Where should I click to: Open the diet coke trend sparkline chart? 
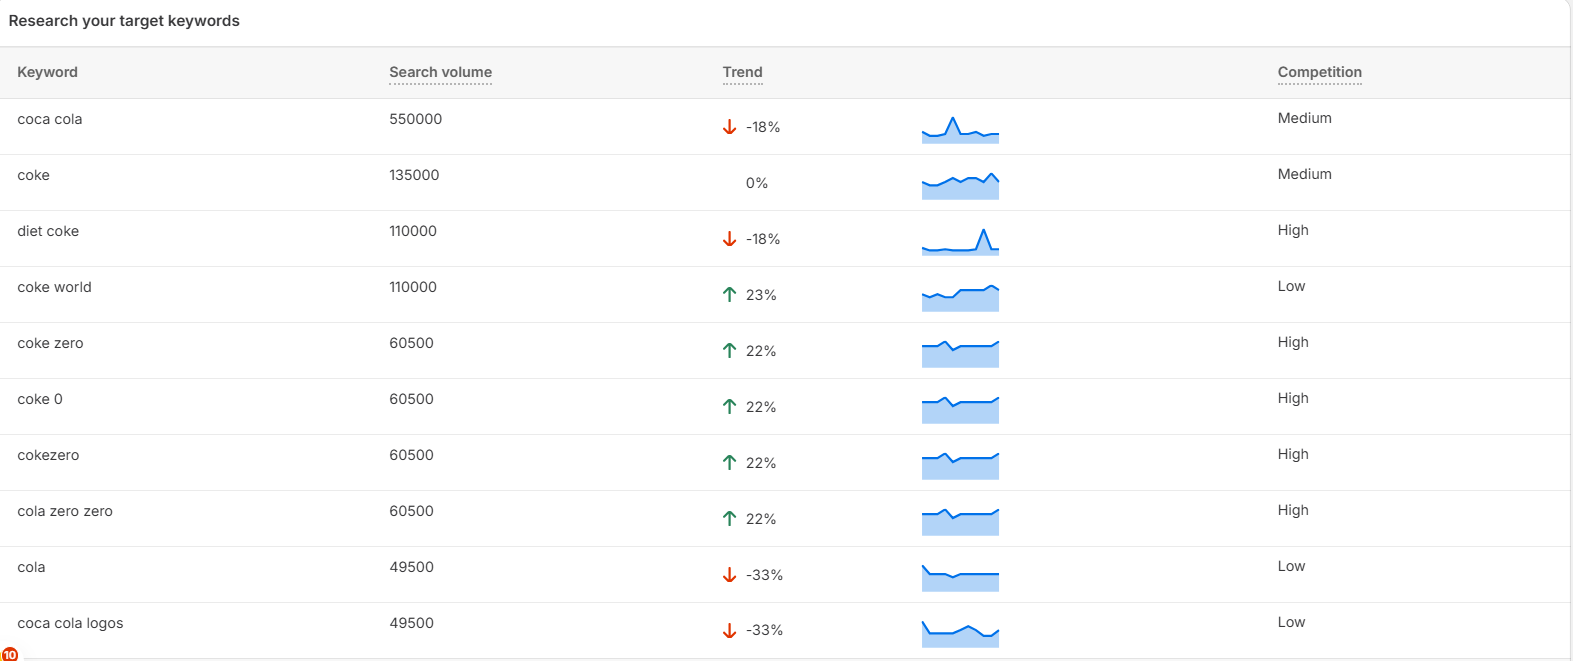(x=960, y=241)
